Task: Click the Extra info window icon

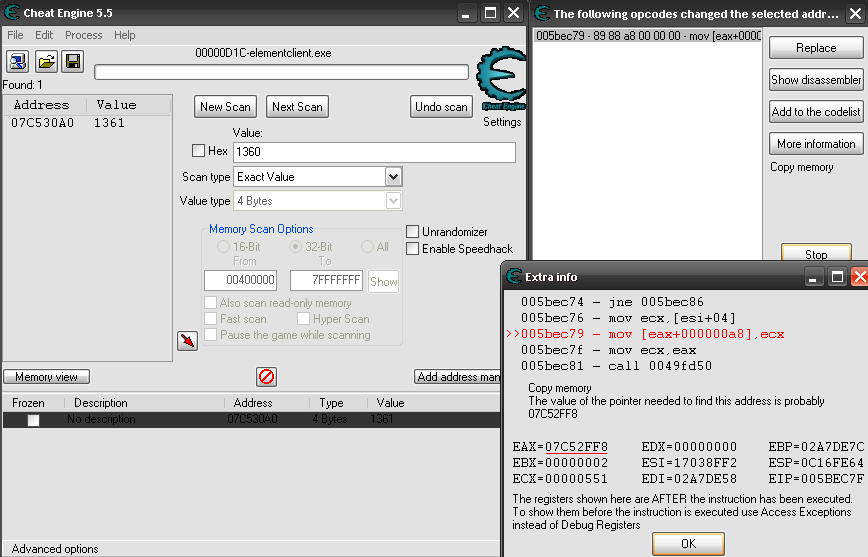Action: coord(514,277)
